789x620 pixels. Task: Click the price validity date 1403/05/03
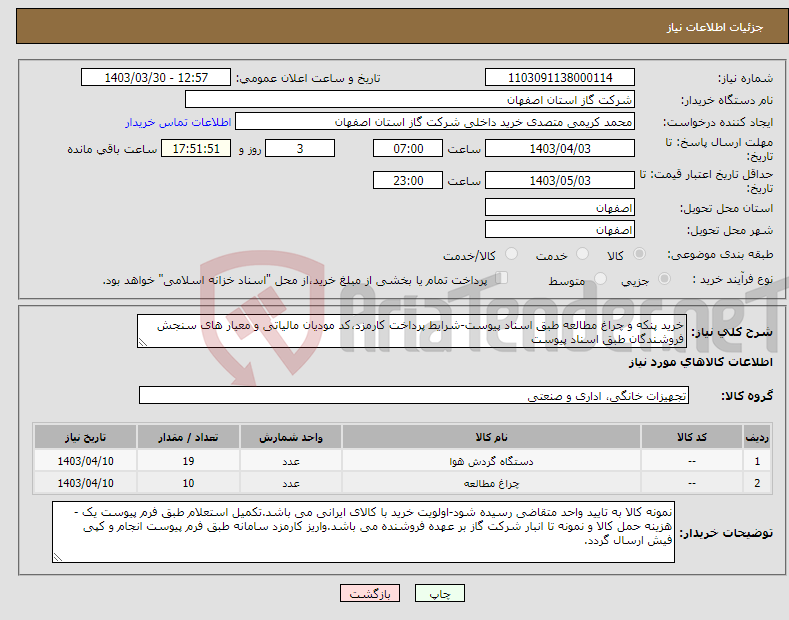point(560,180)
